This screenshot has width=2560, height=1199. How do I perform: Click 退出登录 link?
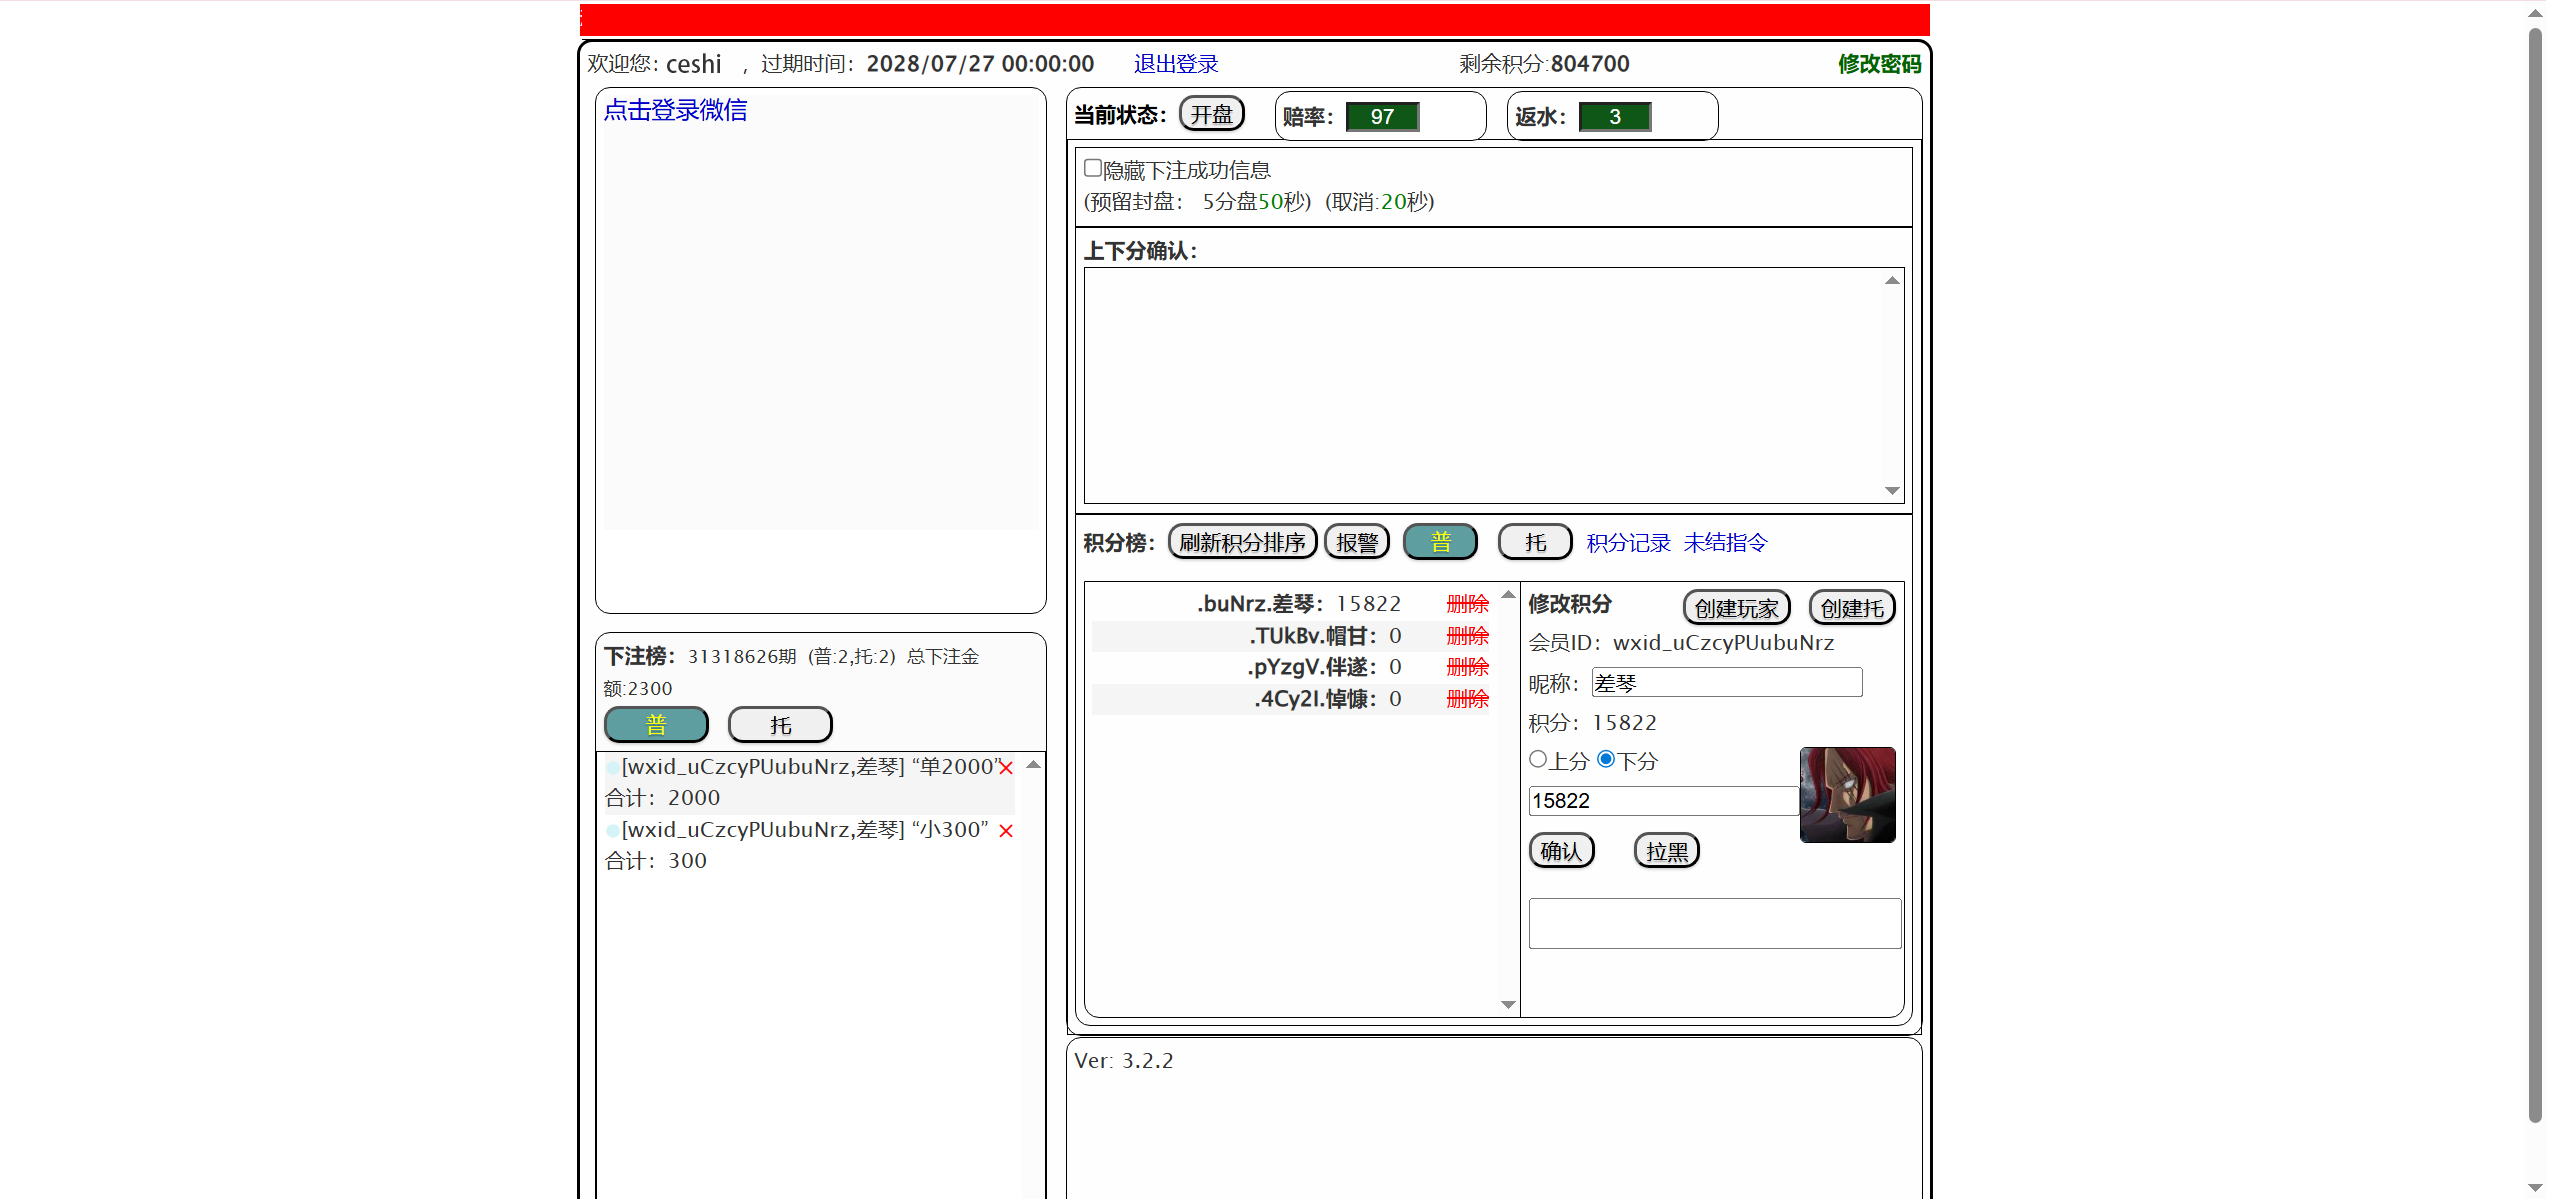[1176, 64]
